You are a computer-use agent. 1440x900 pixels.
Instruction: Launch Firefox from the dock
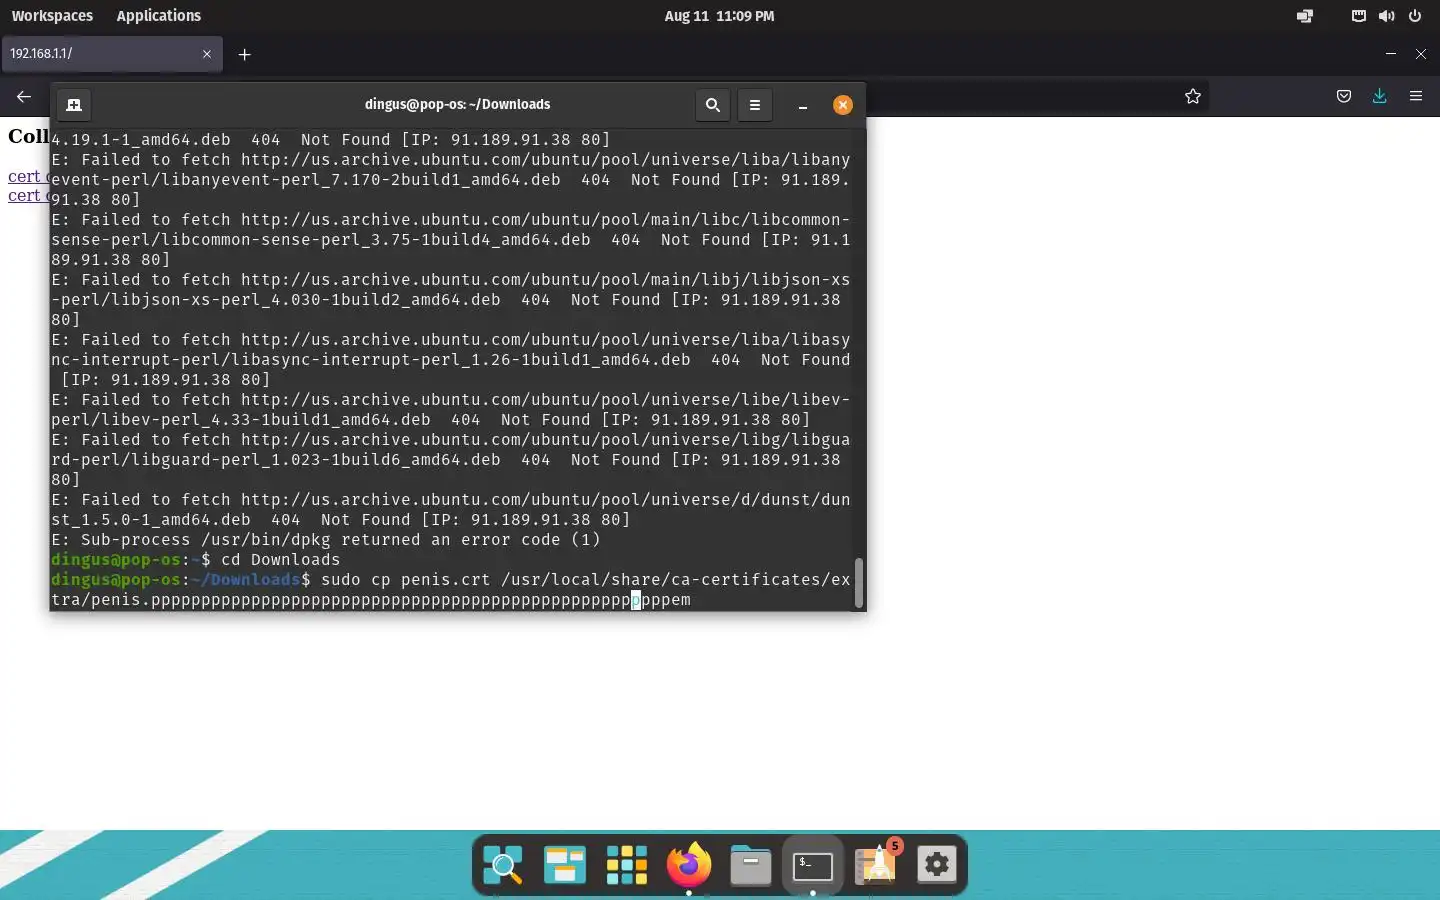(x=689, y=865)
